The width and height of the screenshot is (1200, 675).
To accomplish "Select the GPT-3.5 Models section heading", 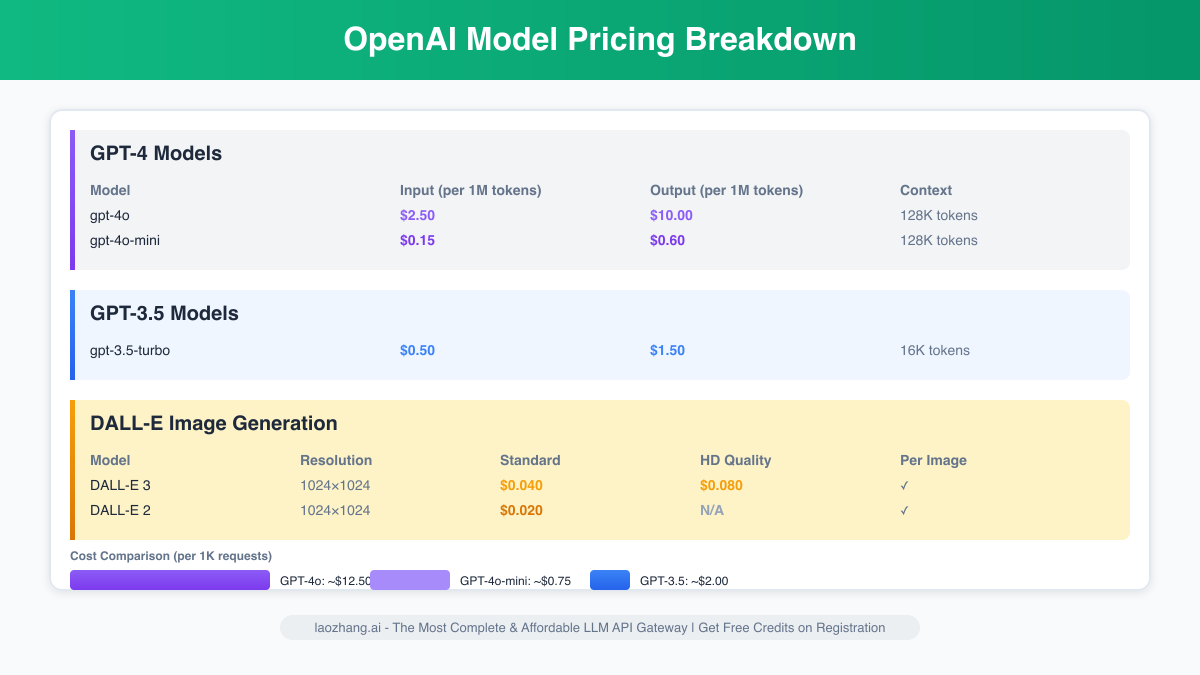I will pyautogui.click(x=164, y=314).
